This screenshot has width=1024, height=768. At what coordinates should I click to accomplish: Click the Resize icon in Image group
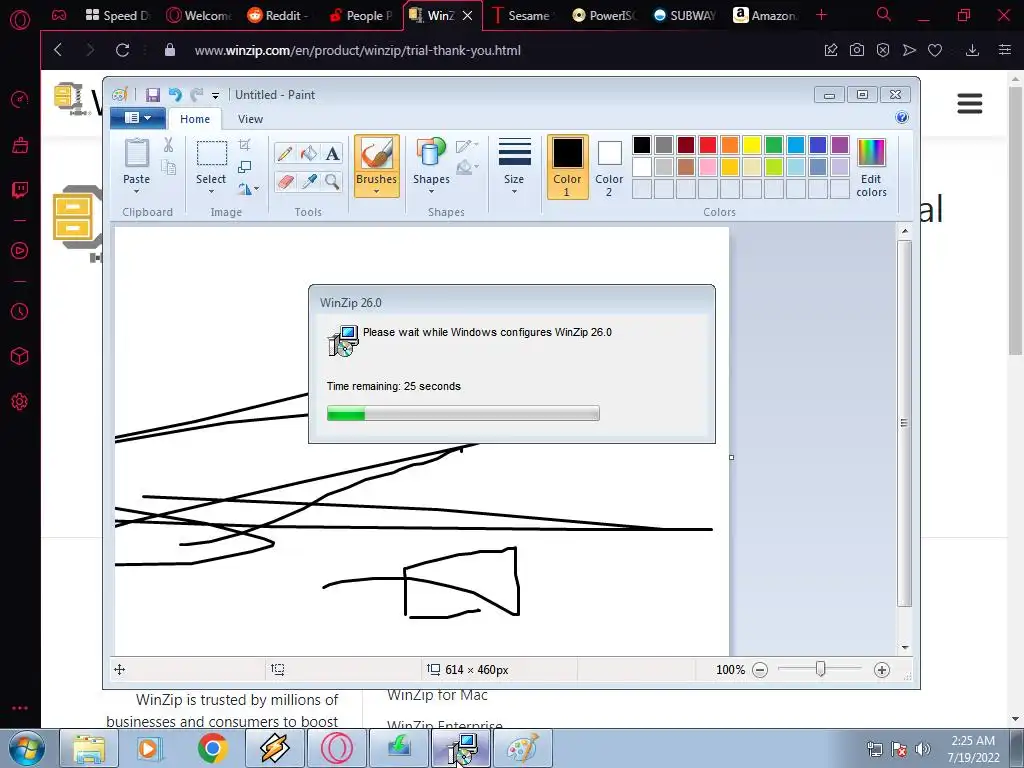(244, 167)
